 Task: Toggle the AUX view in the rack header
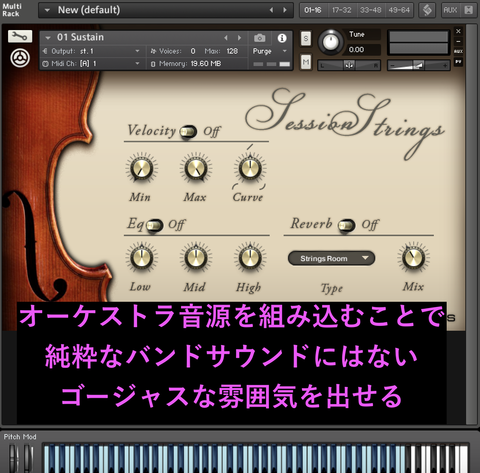450,10
